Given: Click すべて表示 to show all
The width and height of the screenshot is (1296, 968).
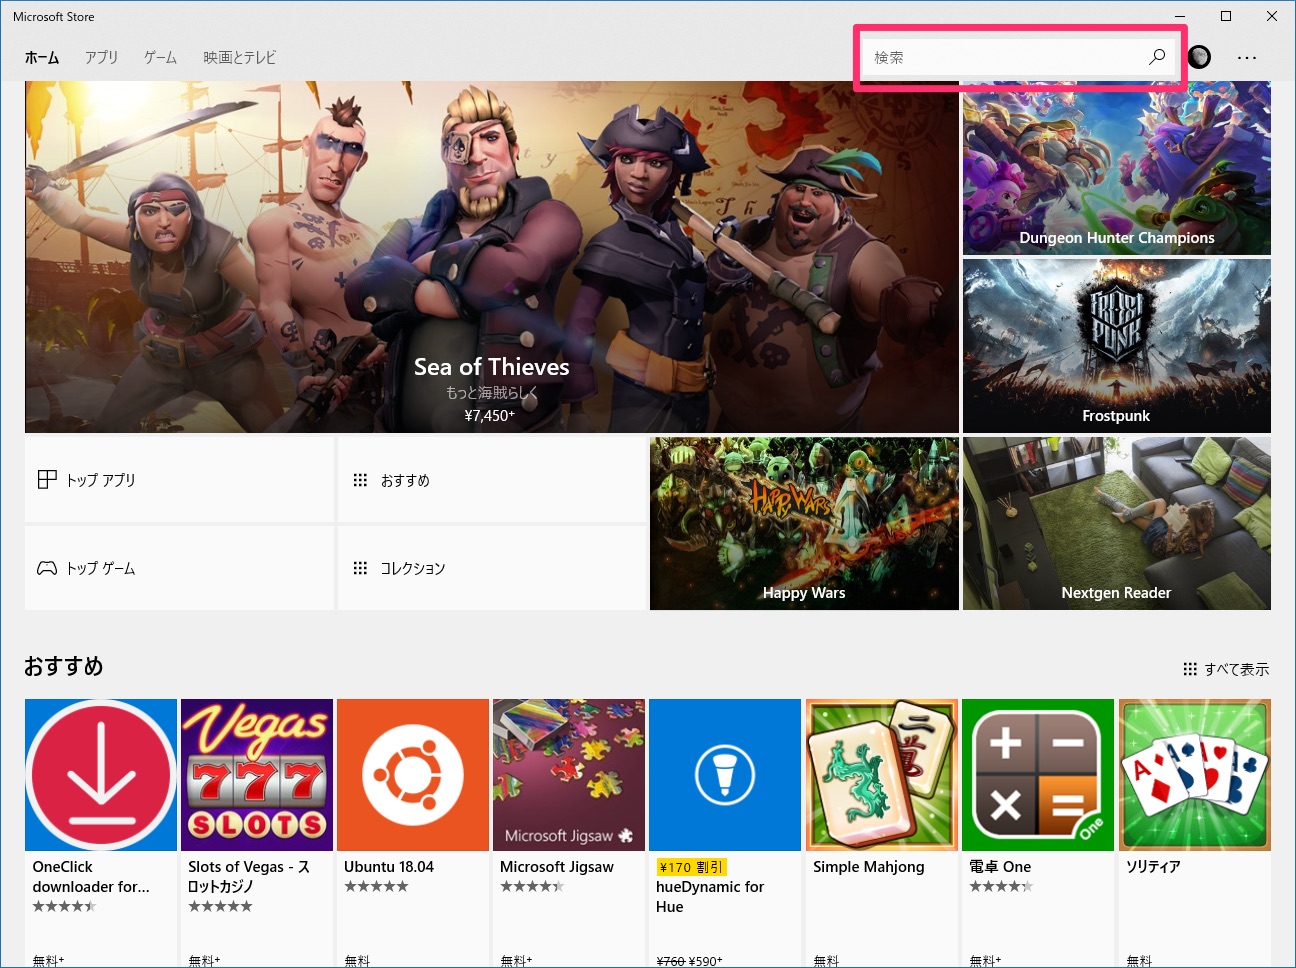Looking at the screenshot, I should click(1226, 669).
